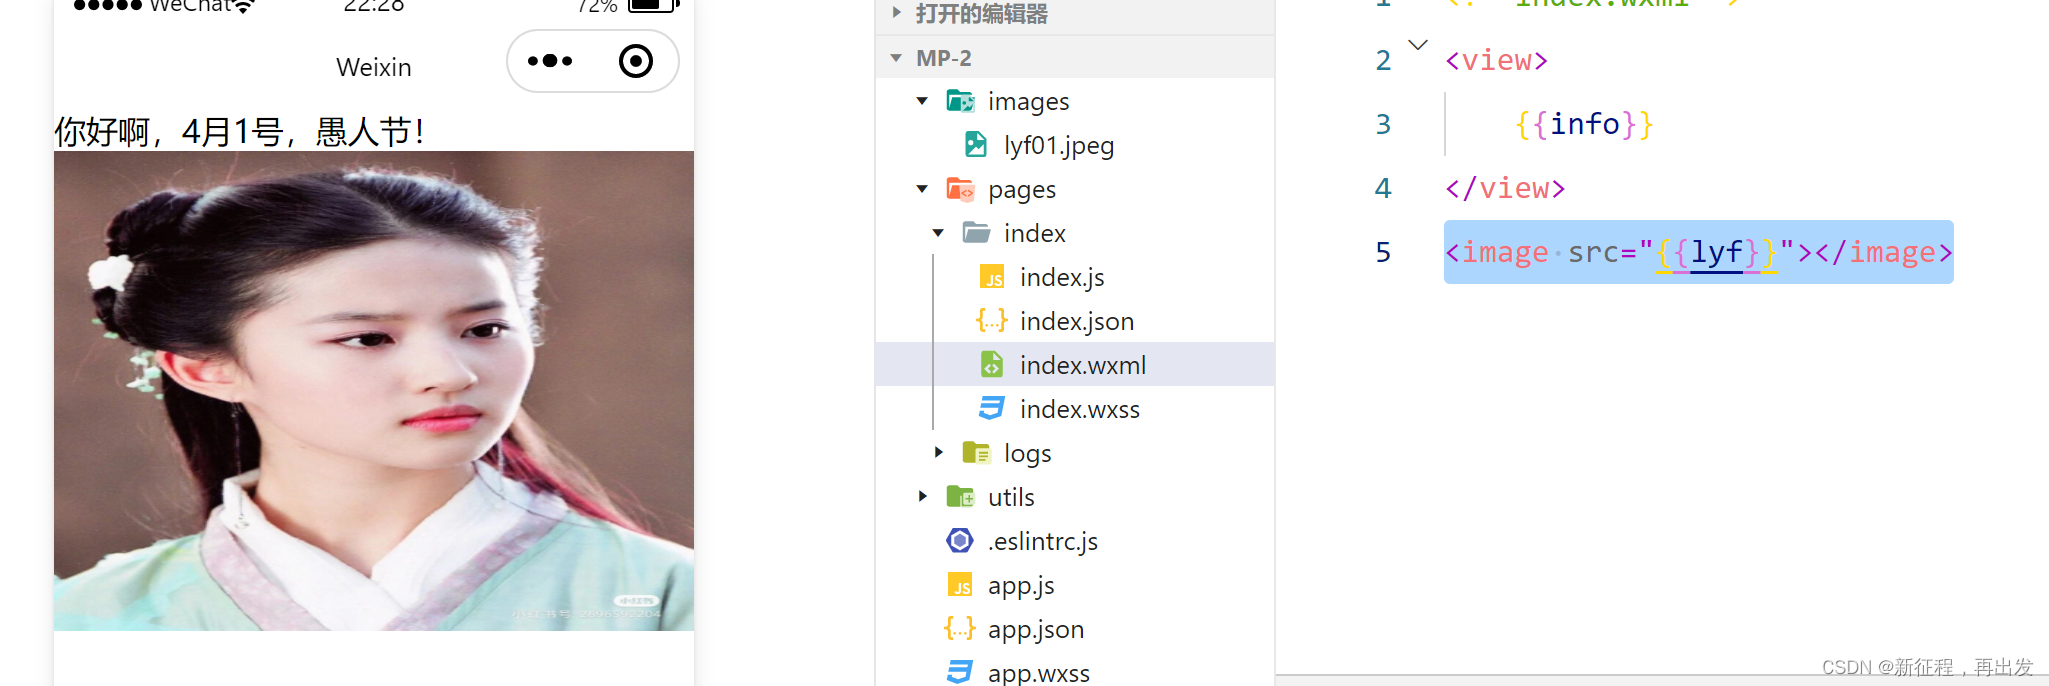The image size is (2049, 686).
Task: Open app.js file
Action: (x=1021, y=586)
